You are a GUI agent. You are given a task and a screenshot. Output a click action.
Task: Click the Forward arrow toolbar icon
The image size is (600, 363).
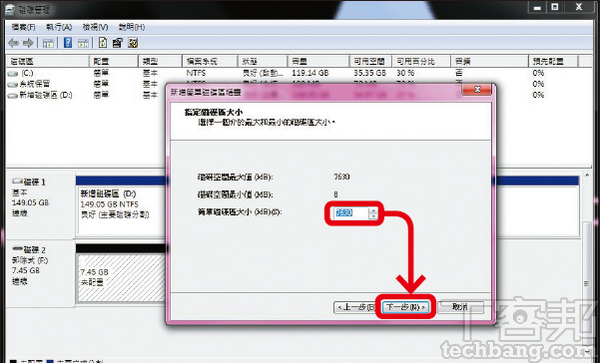pos(28,43)
